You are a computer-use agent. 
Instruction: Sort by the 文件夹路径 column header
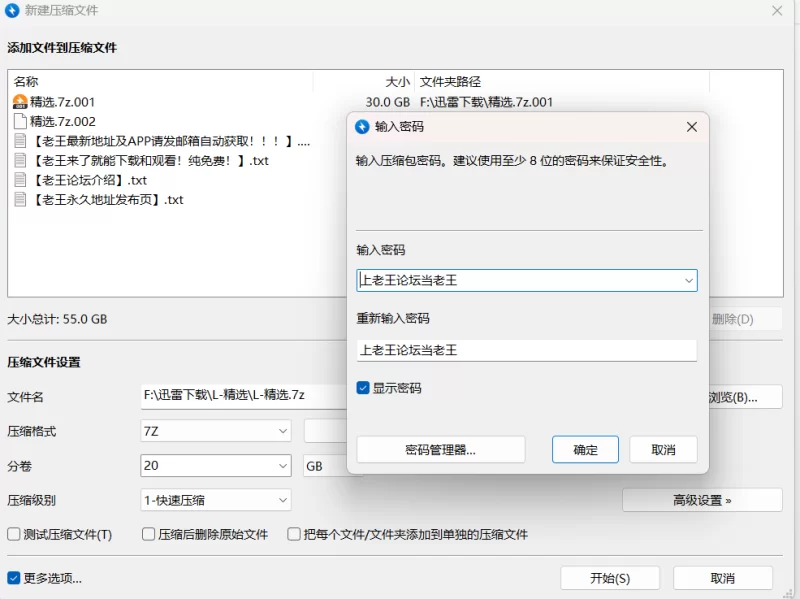[x=560, y=82]
